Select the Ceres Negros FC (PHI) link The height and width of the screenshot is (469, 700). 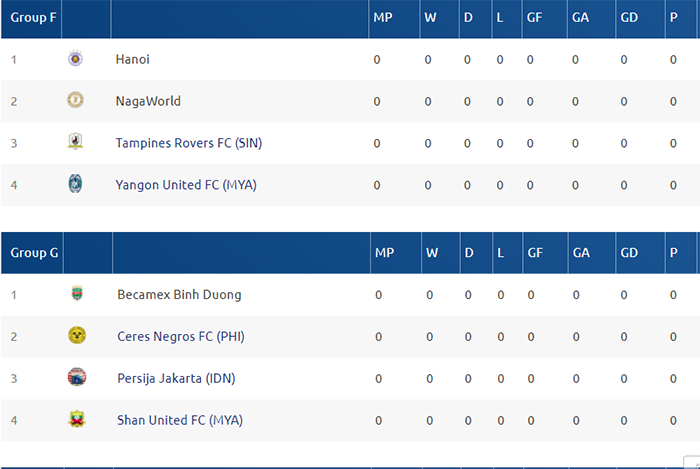click(x=180, y=337)
